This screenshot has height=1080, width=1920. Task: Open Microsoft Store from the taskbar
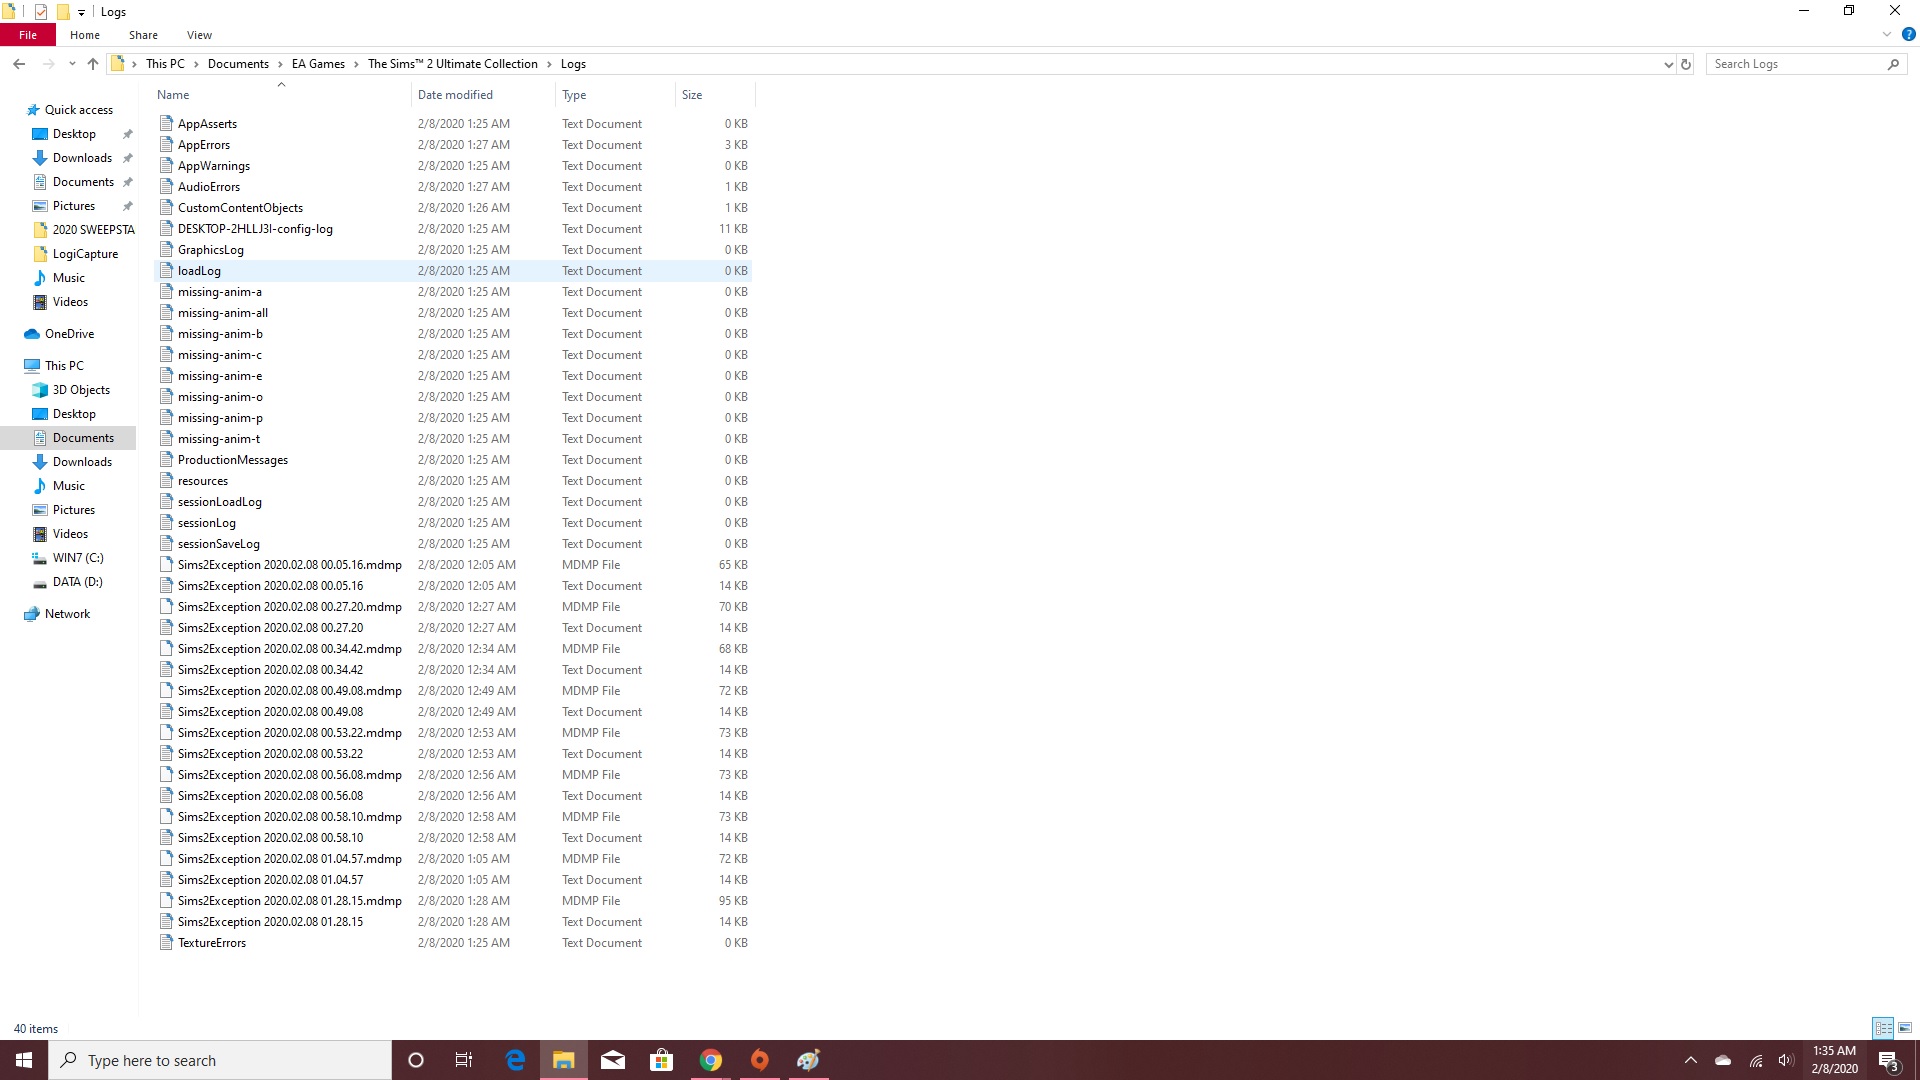[662, 1060]
